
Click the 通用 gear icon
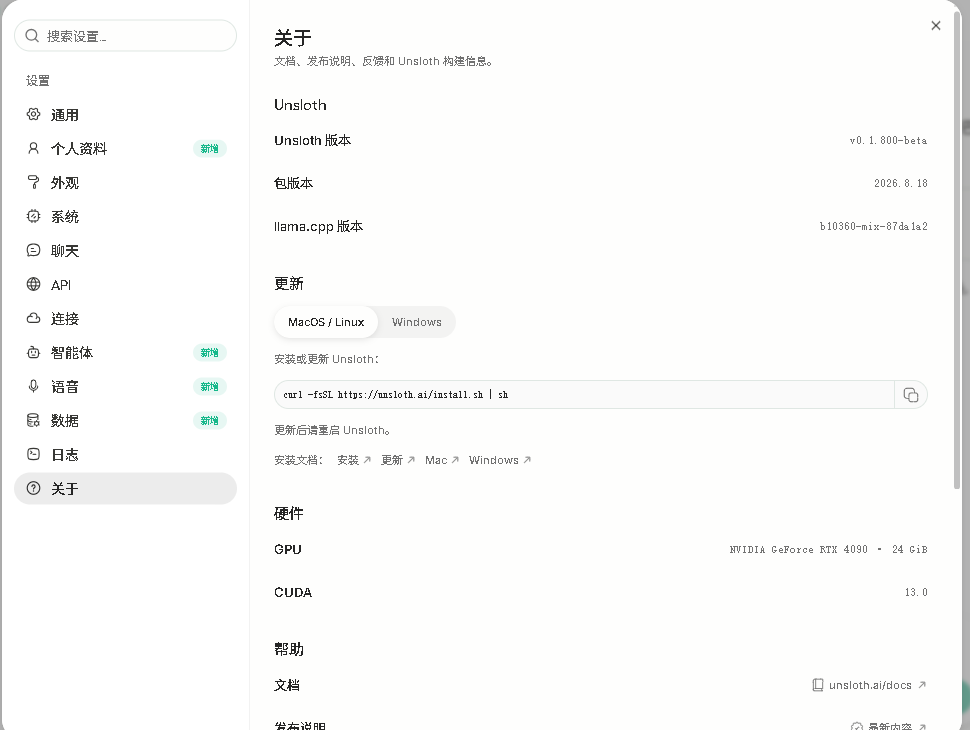point(33,114)
